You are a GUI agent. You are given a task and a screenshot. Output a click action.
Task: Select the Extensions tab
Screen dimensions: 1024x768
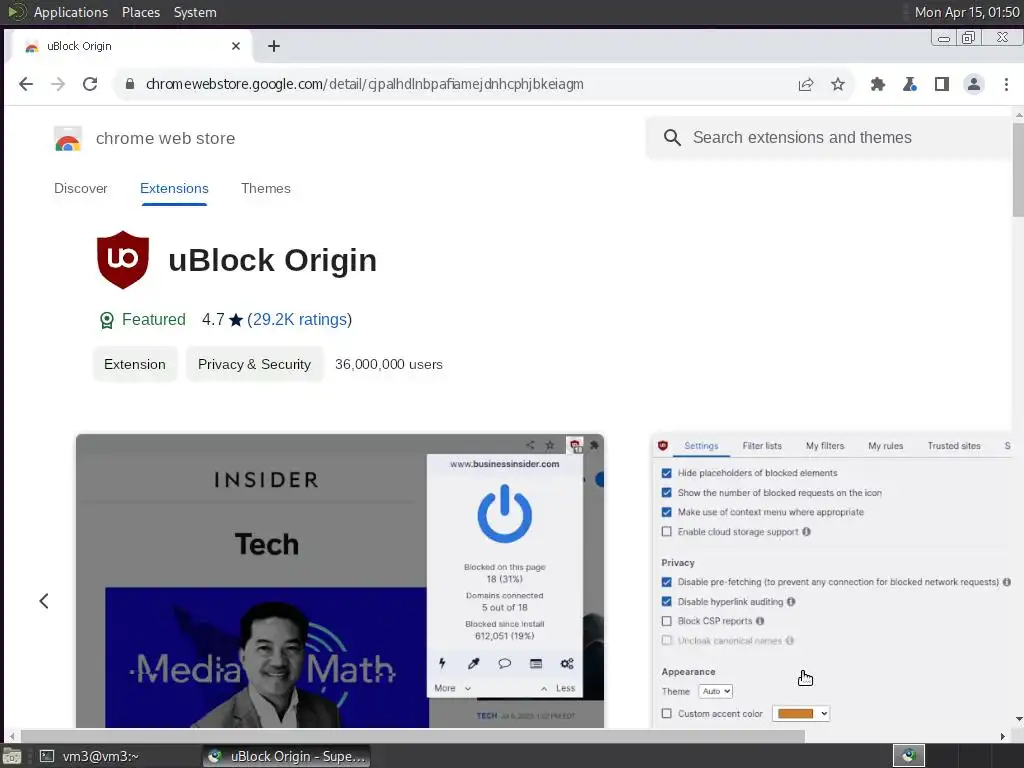tap(174, 188)
